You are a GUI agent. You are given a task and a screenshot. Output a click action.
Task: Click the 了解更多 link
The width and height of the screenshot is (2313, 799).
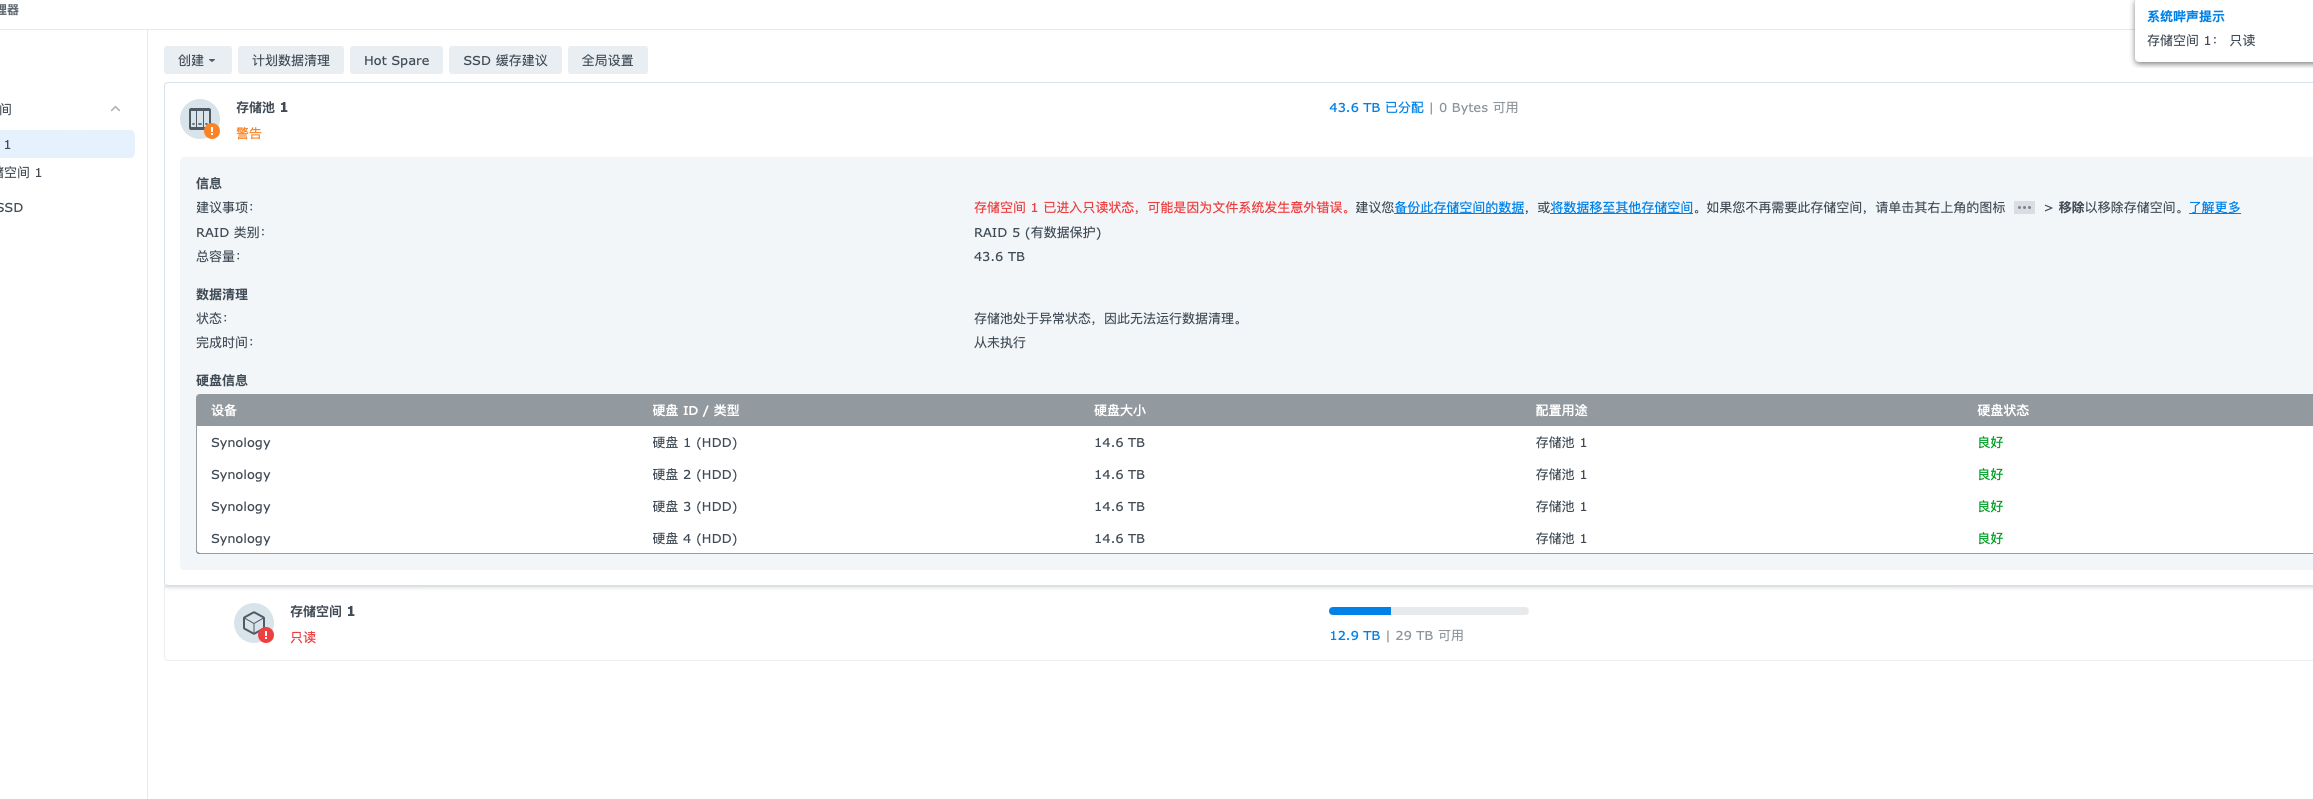pyautogui.click(x=2214, y=208)
